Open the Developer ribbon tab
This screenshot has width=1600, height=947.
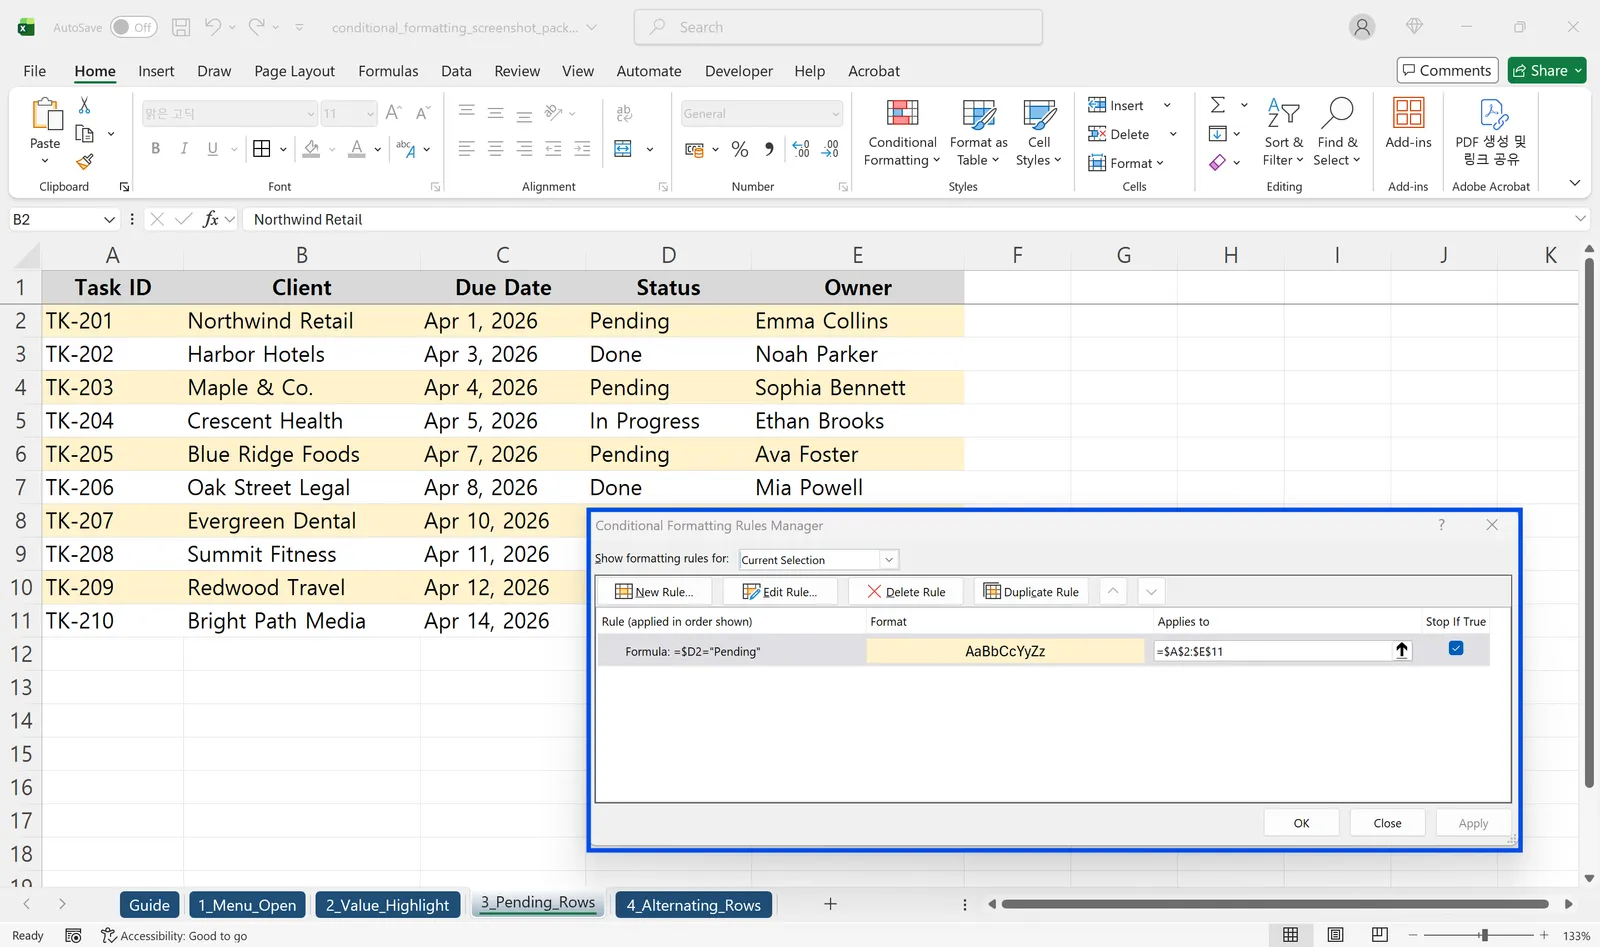(738, 71)
